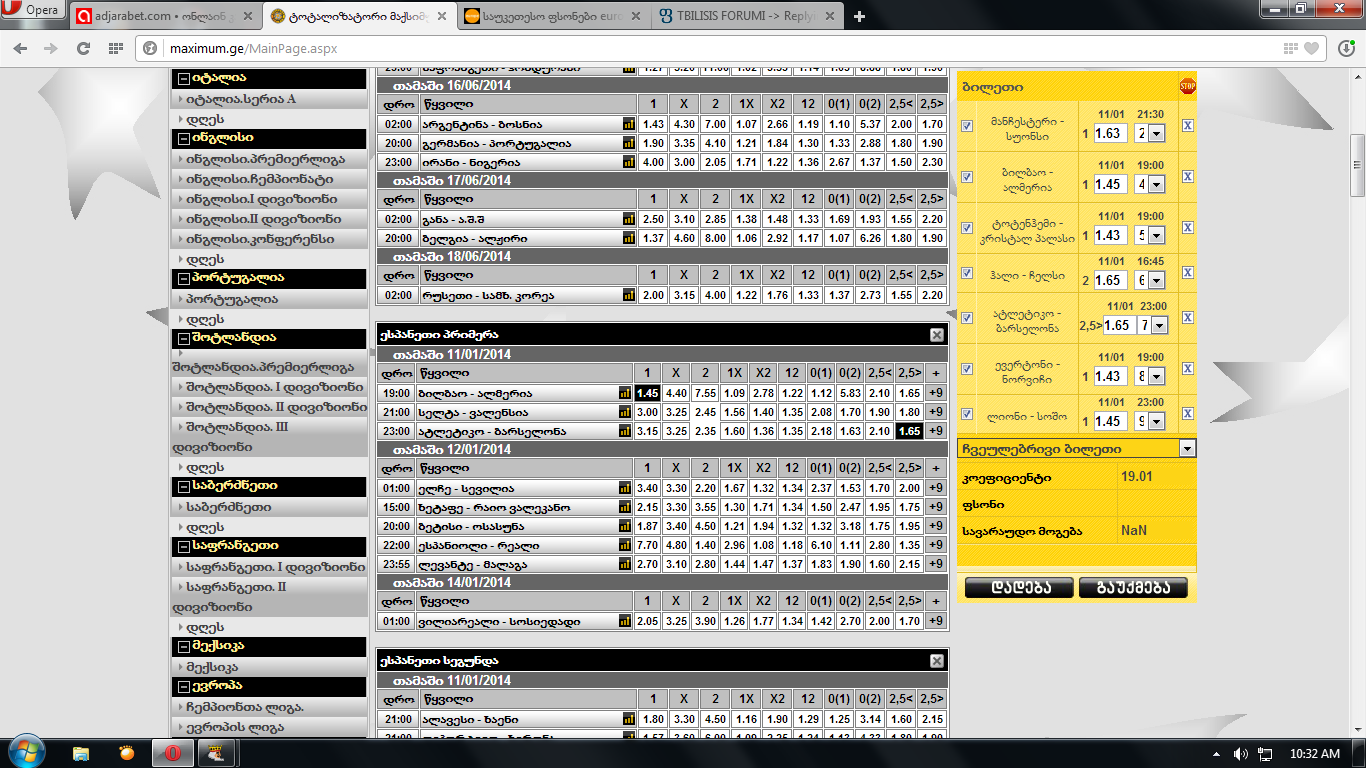The height and width of the screenshot is (768, 1366).
Task: Reload the maximum.ge page
Action: [x=82, y=48]
